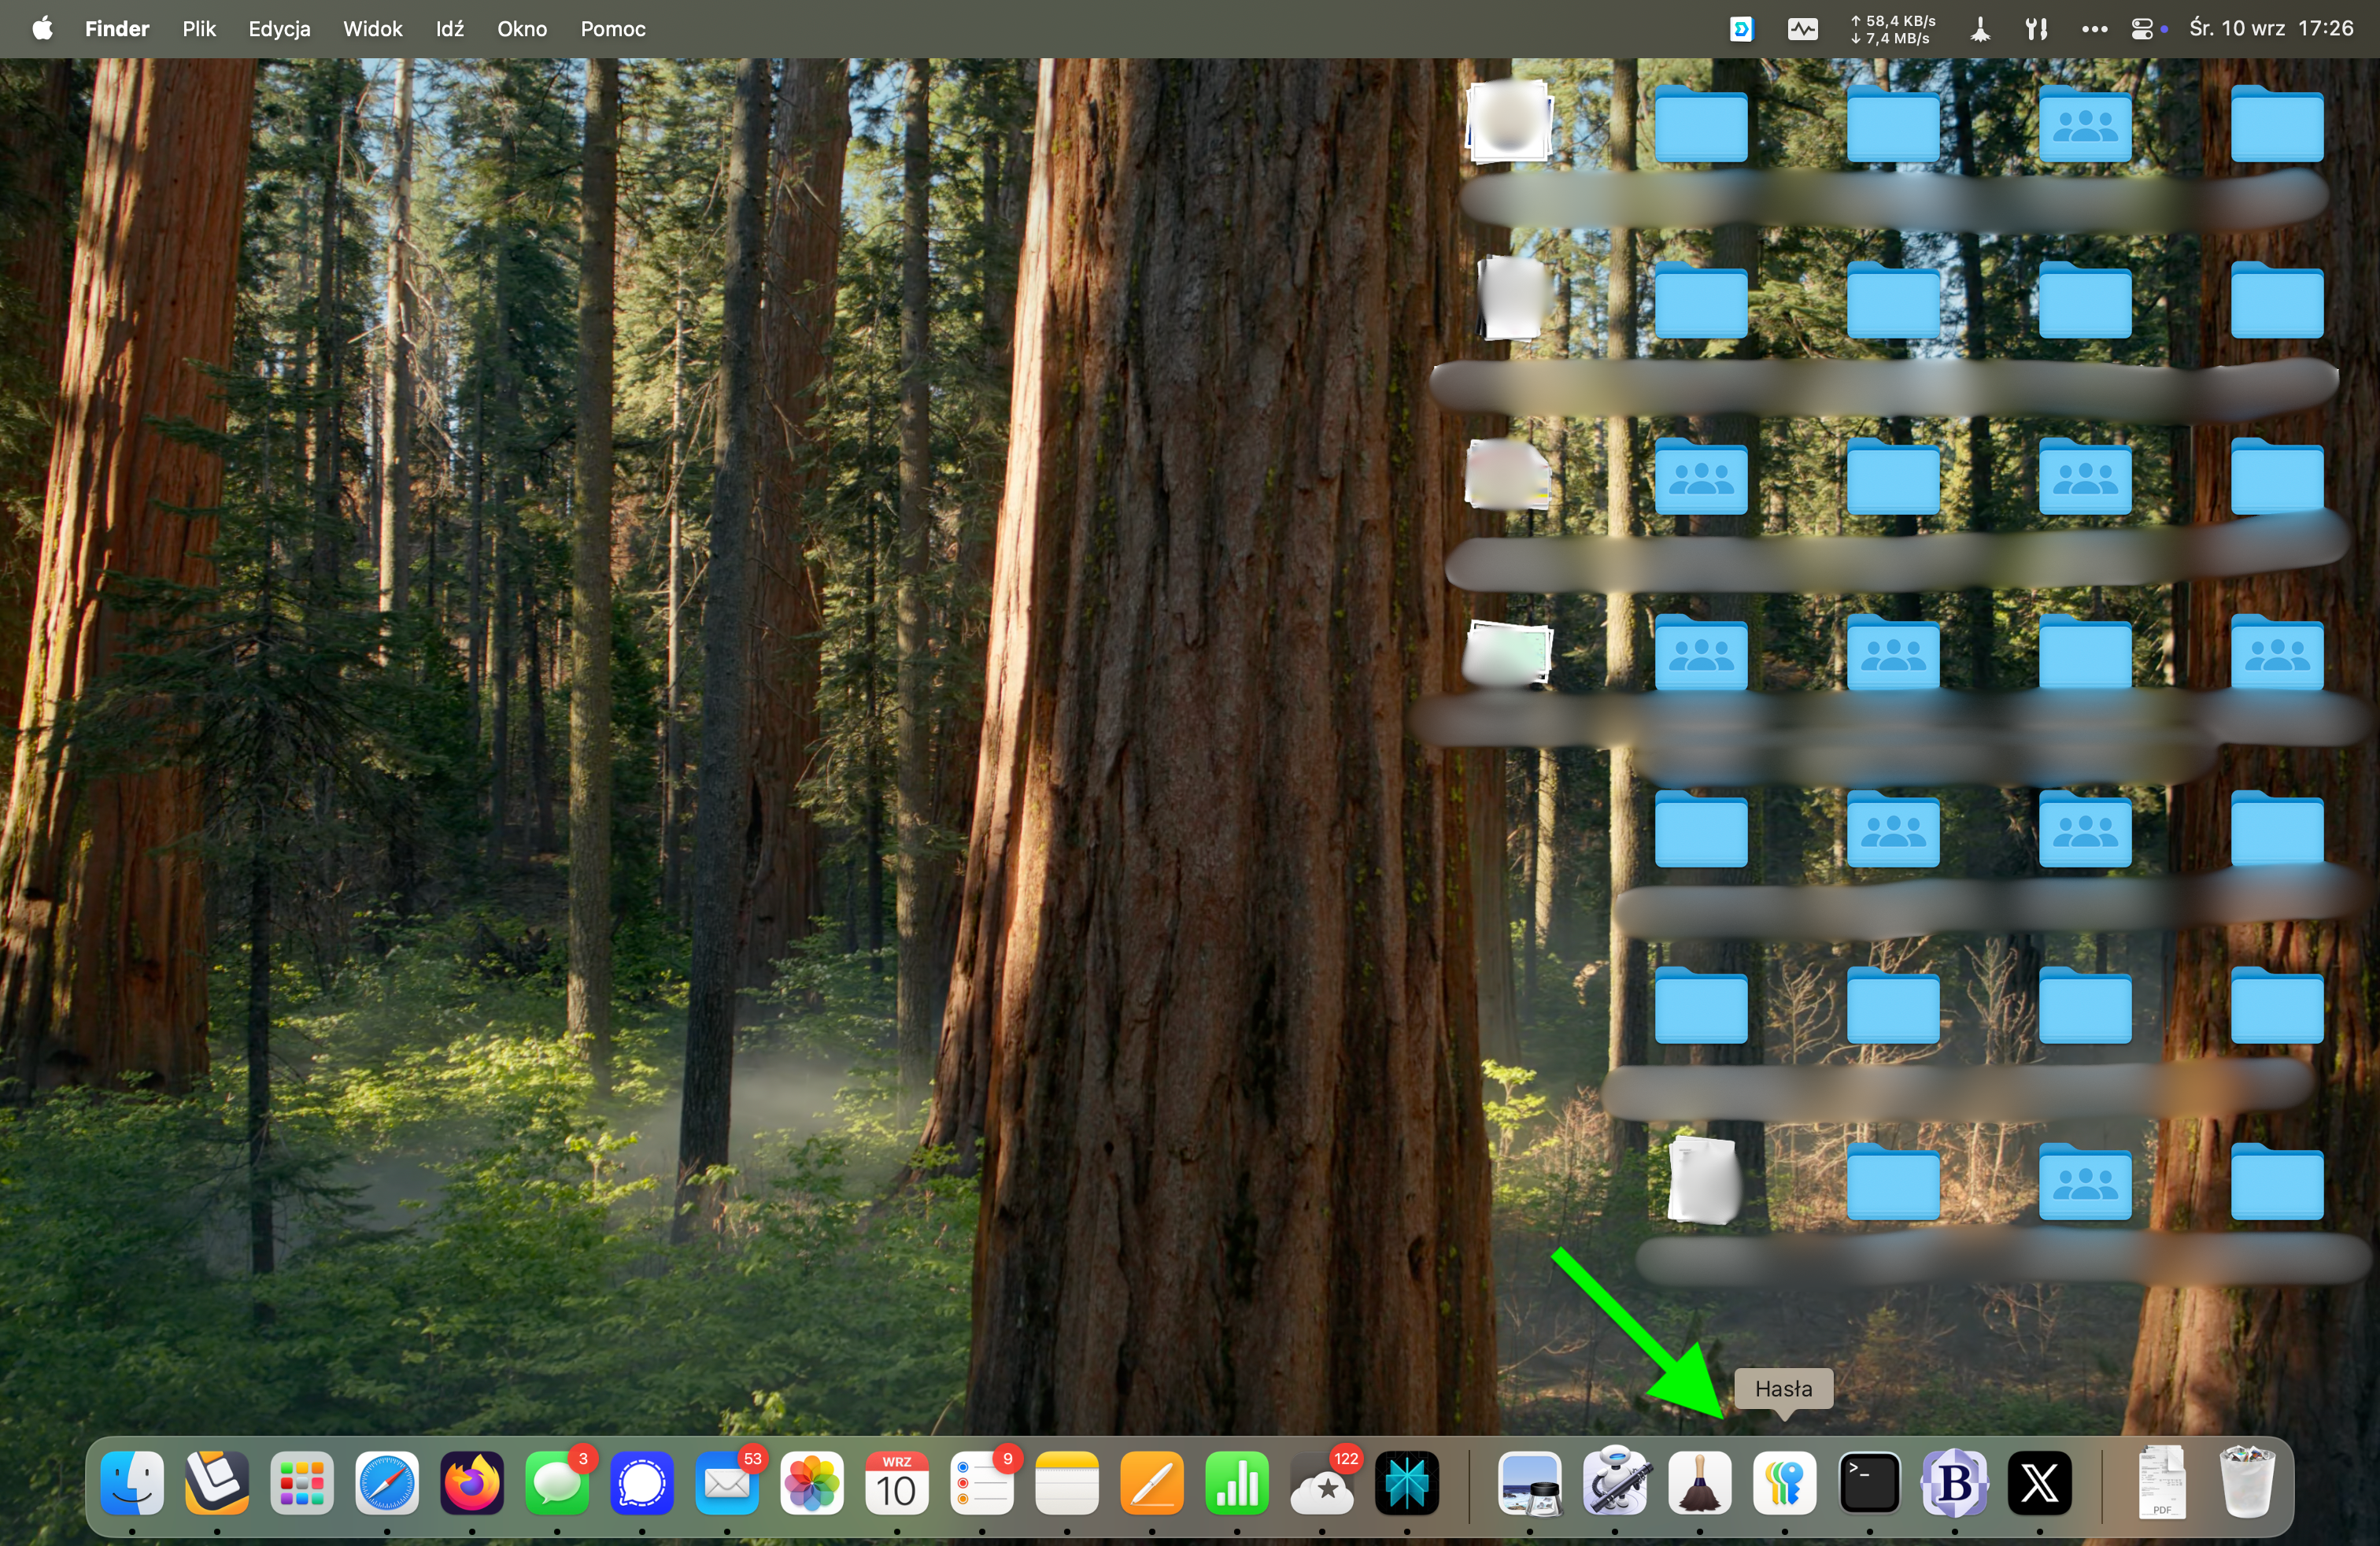
Task: Open Control Center toggles in menu bar
Action: tap(2141, 29)
